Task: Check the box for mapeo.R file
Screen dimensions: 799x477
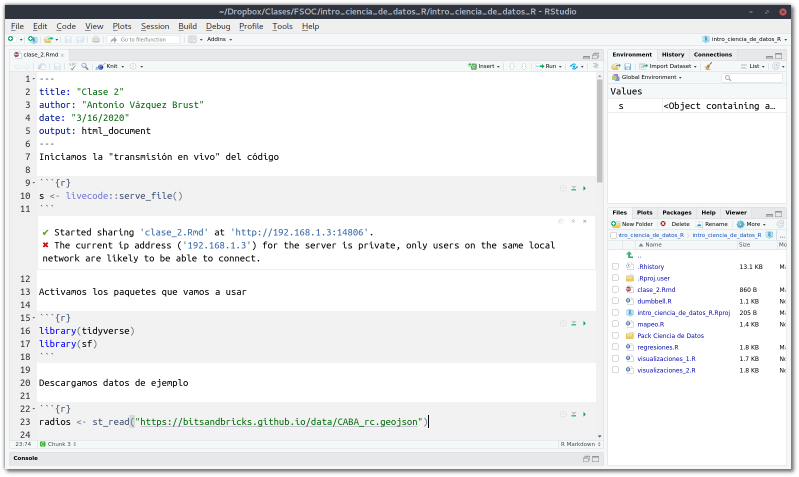Action: [615, 324]
